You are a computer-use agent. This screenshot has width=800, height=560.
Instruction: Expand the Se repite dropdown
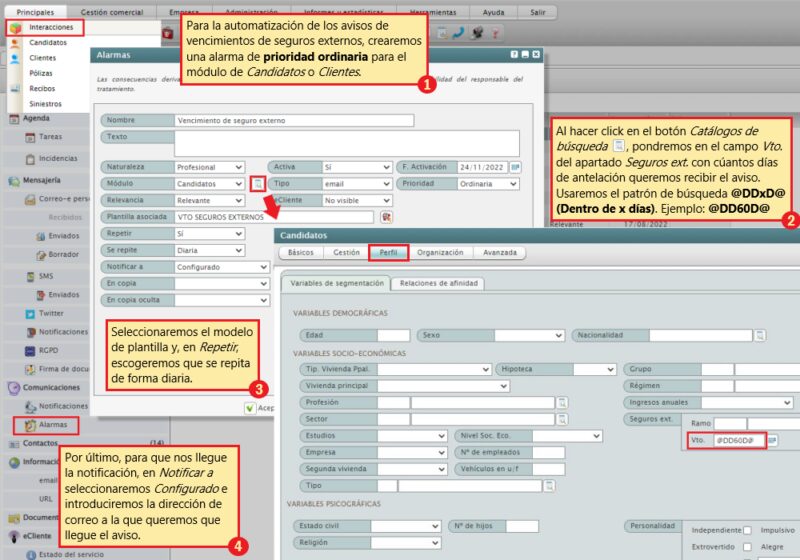208,250
